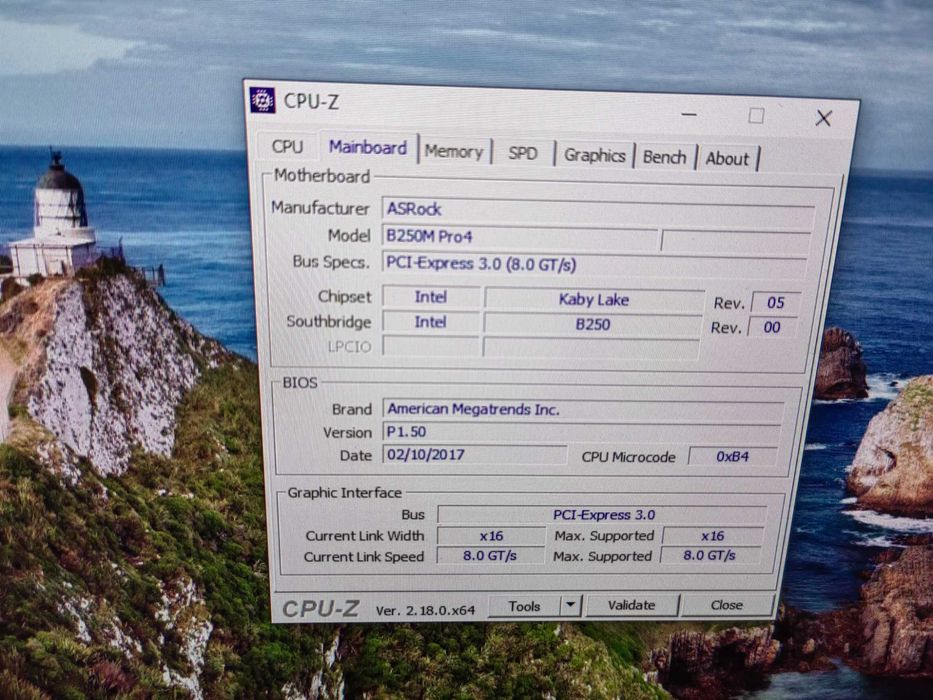Click the Kaby Lake chipset value
Image resolution: width=933 pixels, height=700 pixels.
coord(594,300)
